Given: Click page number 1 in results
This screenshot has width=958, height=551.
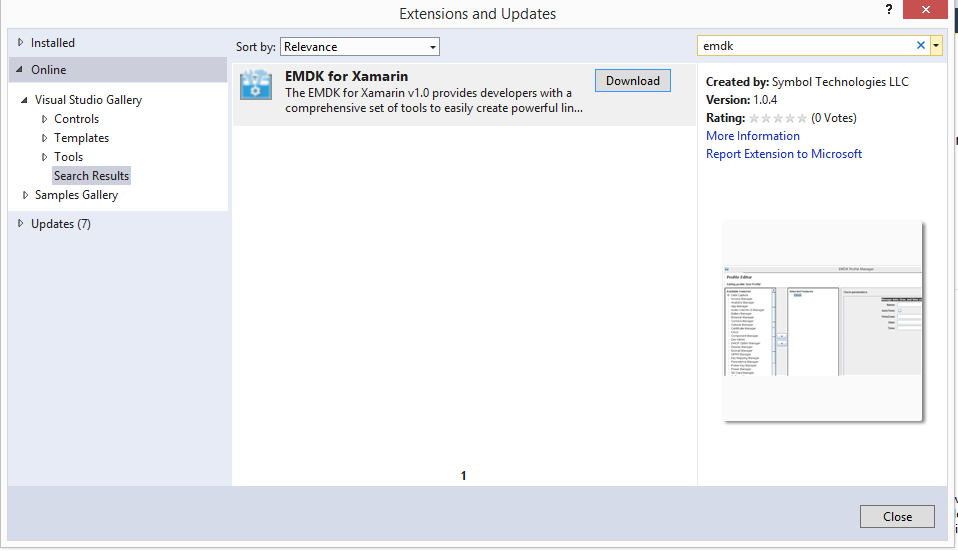Looking at the screenshot, I should coord(463,475).
